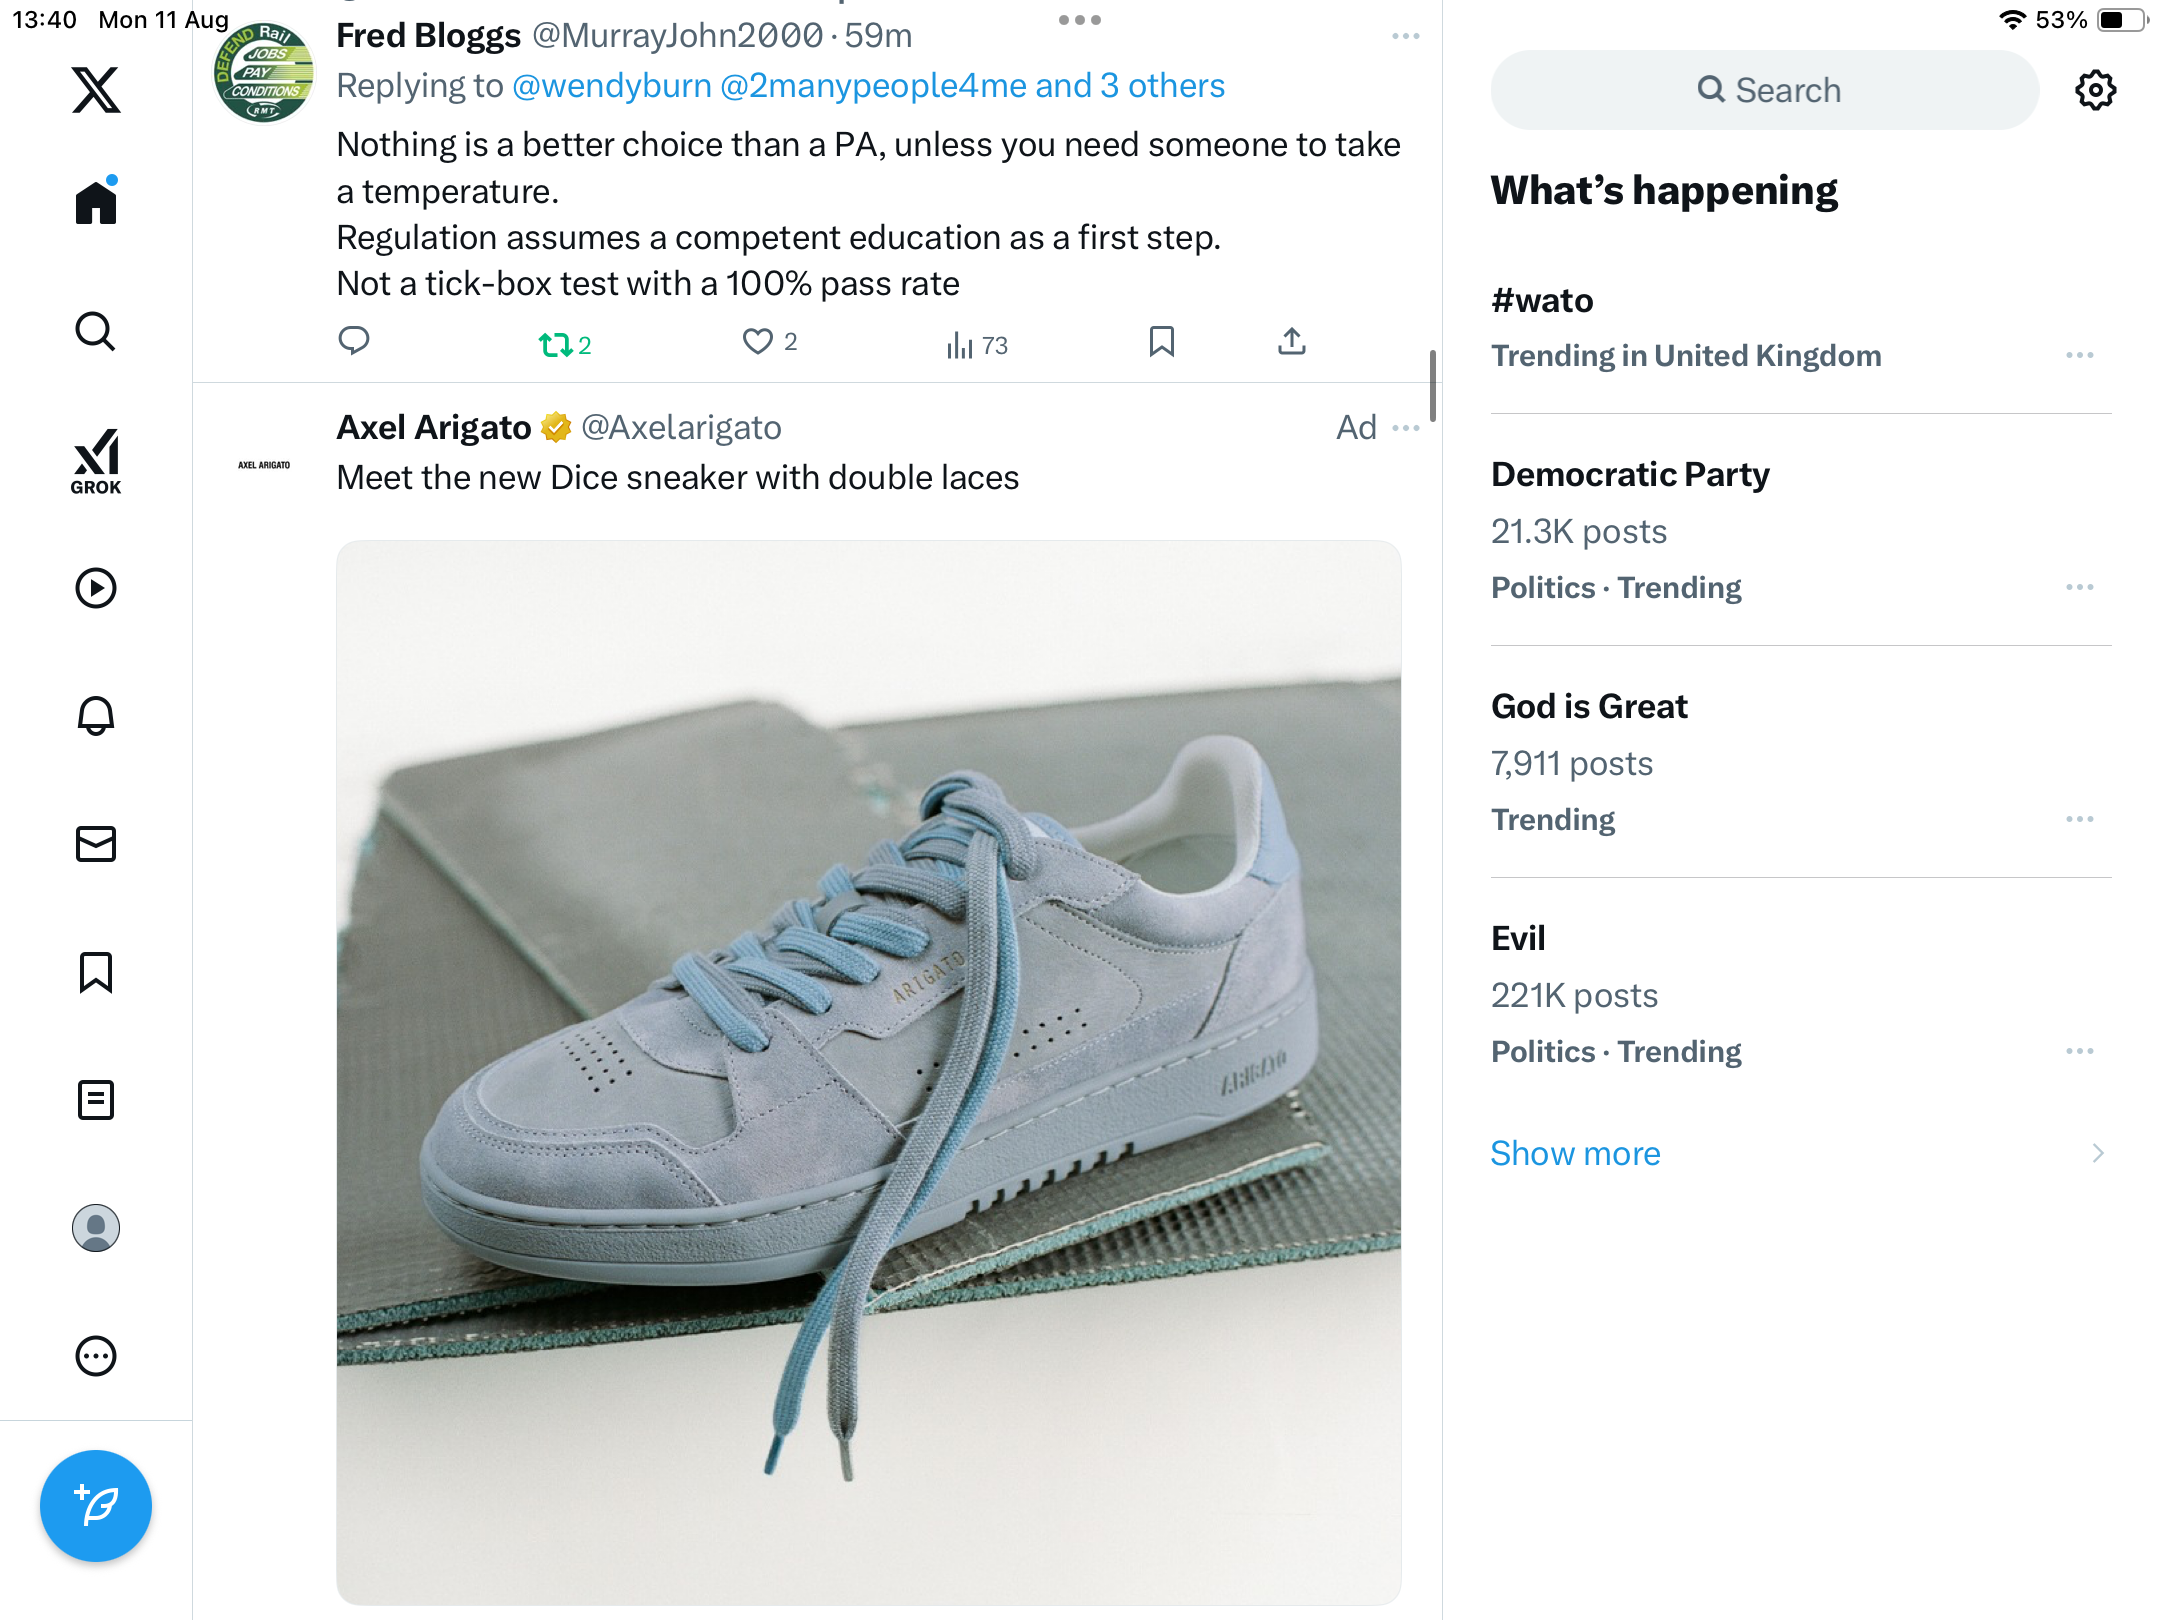Screen dimensions: 2160x1620
Task: Open Grok from the sidebar
Action: (96, 461)
